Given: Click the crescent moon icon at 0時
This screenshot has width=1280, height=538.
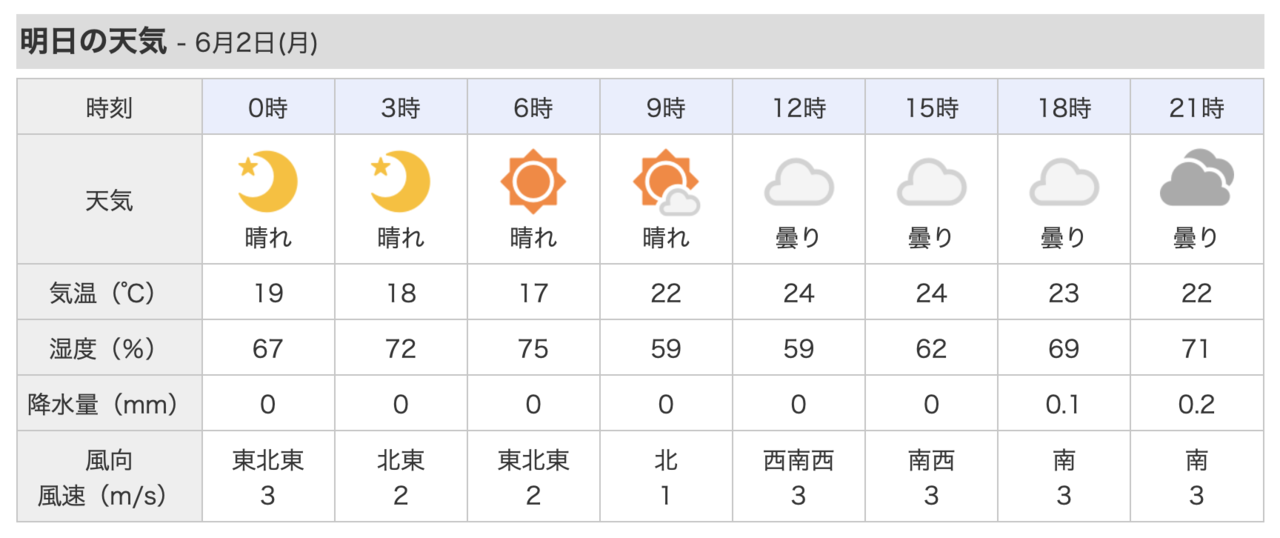Looking at the screenshot, I should (x=268, y=182).
